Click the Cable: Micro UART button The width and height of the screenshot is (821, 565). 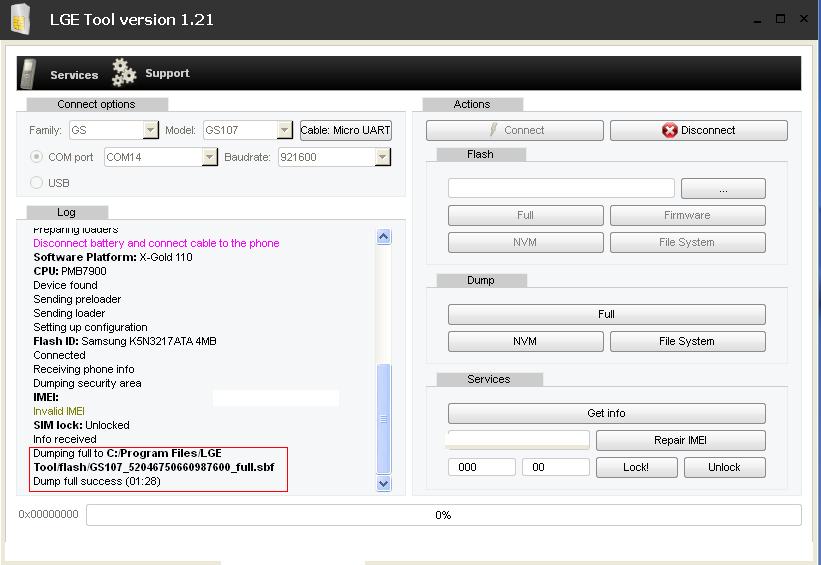[345, 130]
